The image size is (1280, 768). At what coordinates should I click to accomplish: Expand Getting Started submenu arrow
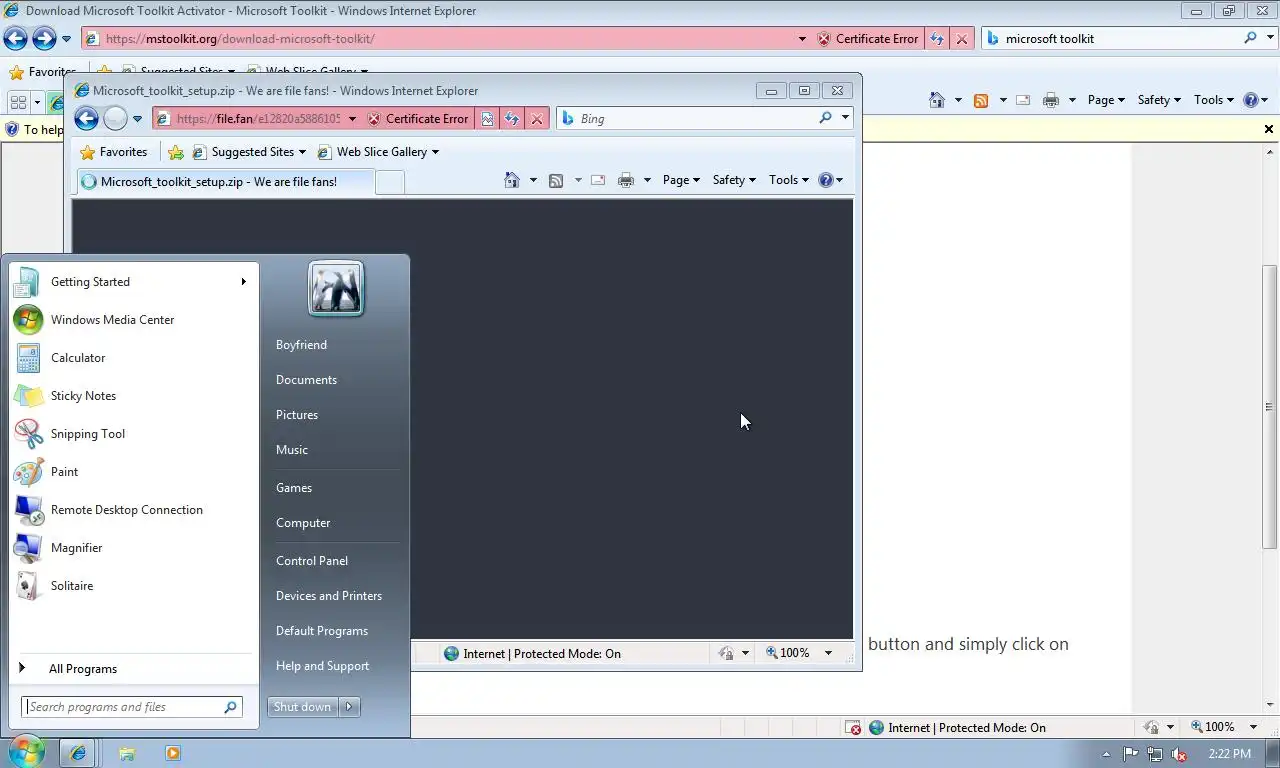243,282
